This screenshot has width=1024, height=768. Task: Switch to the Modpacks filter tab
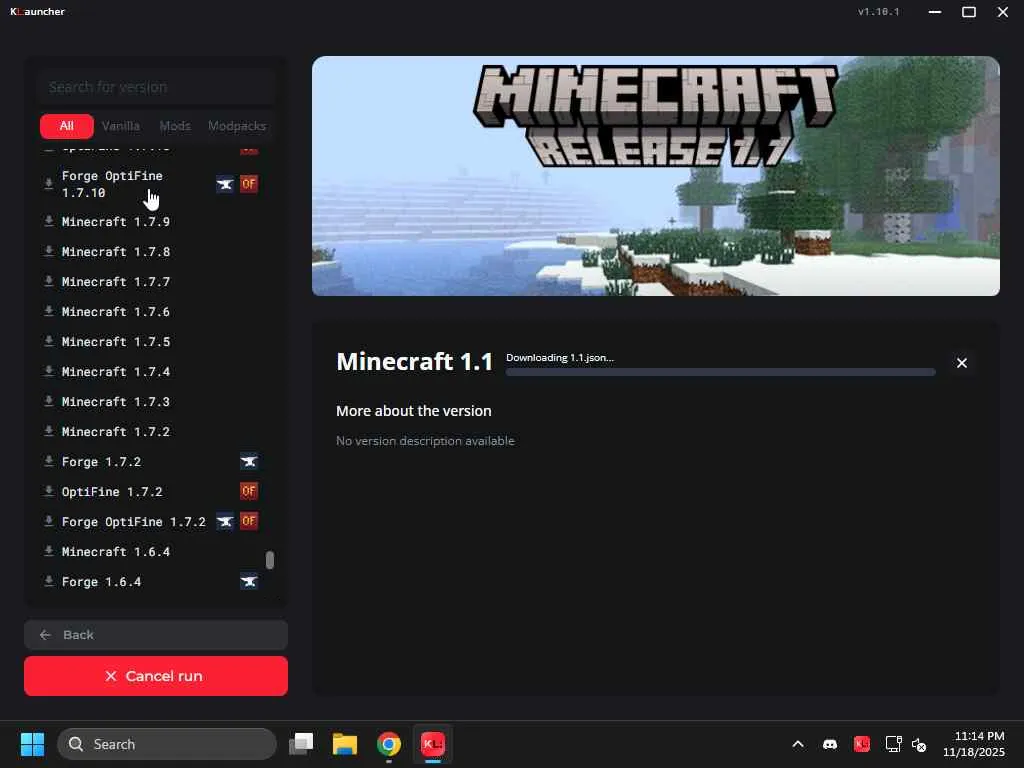[x=237, y=126]
